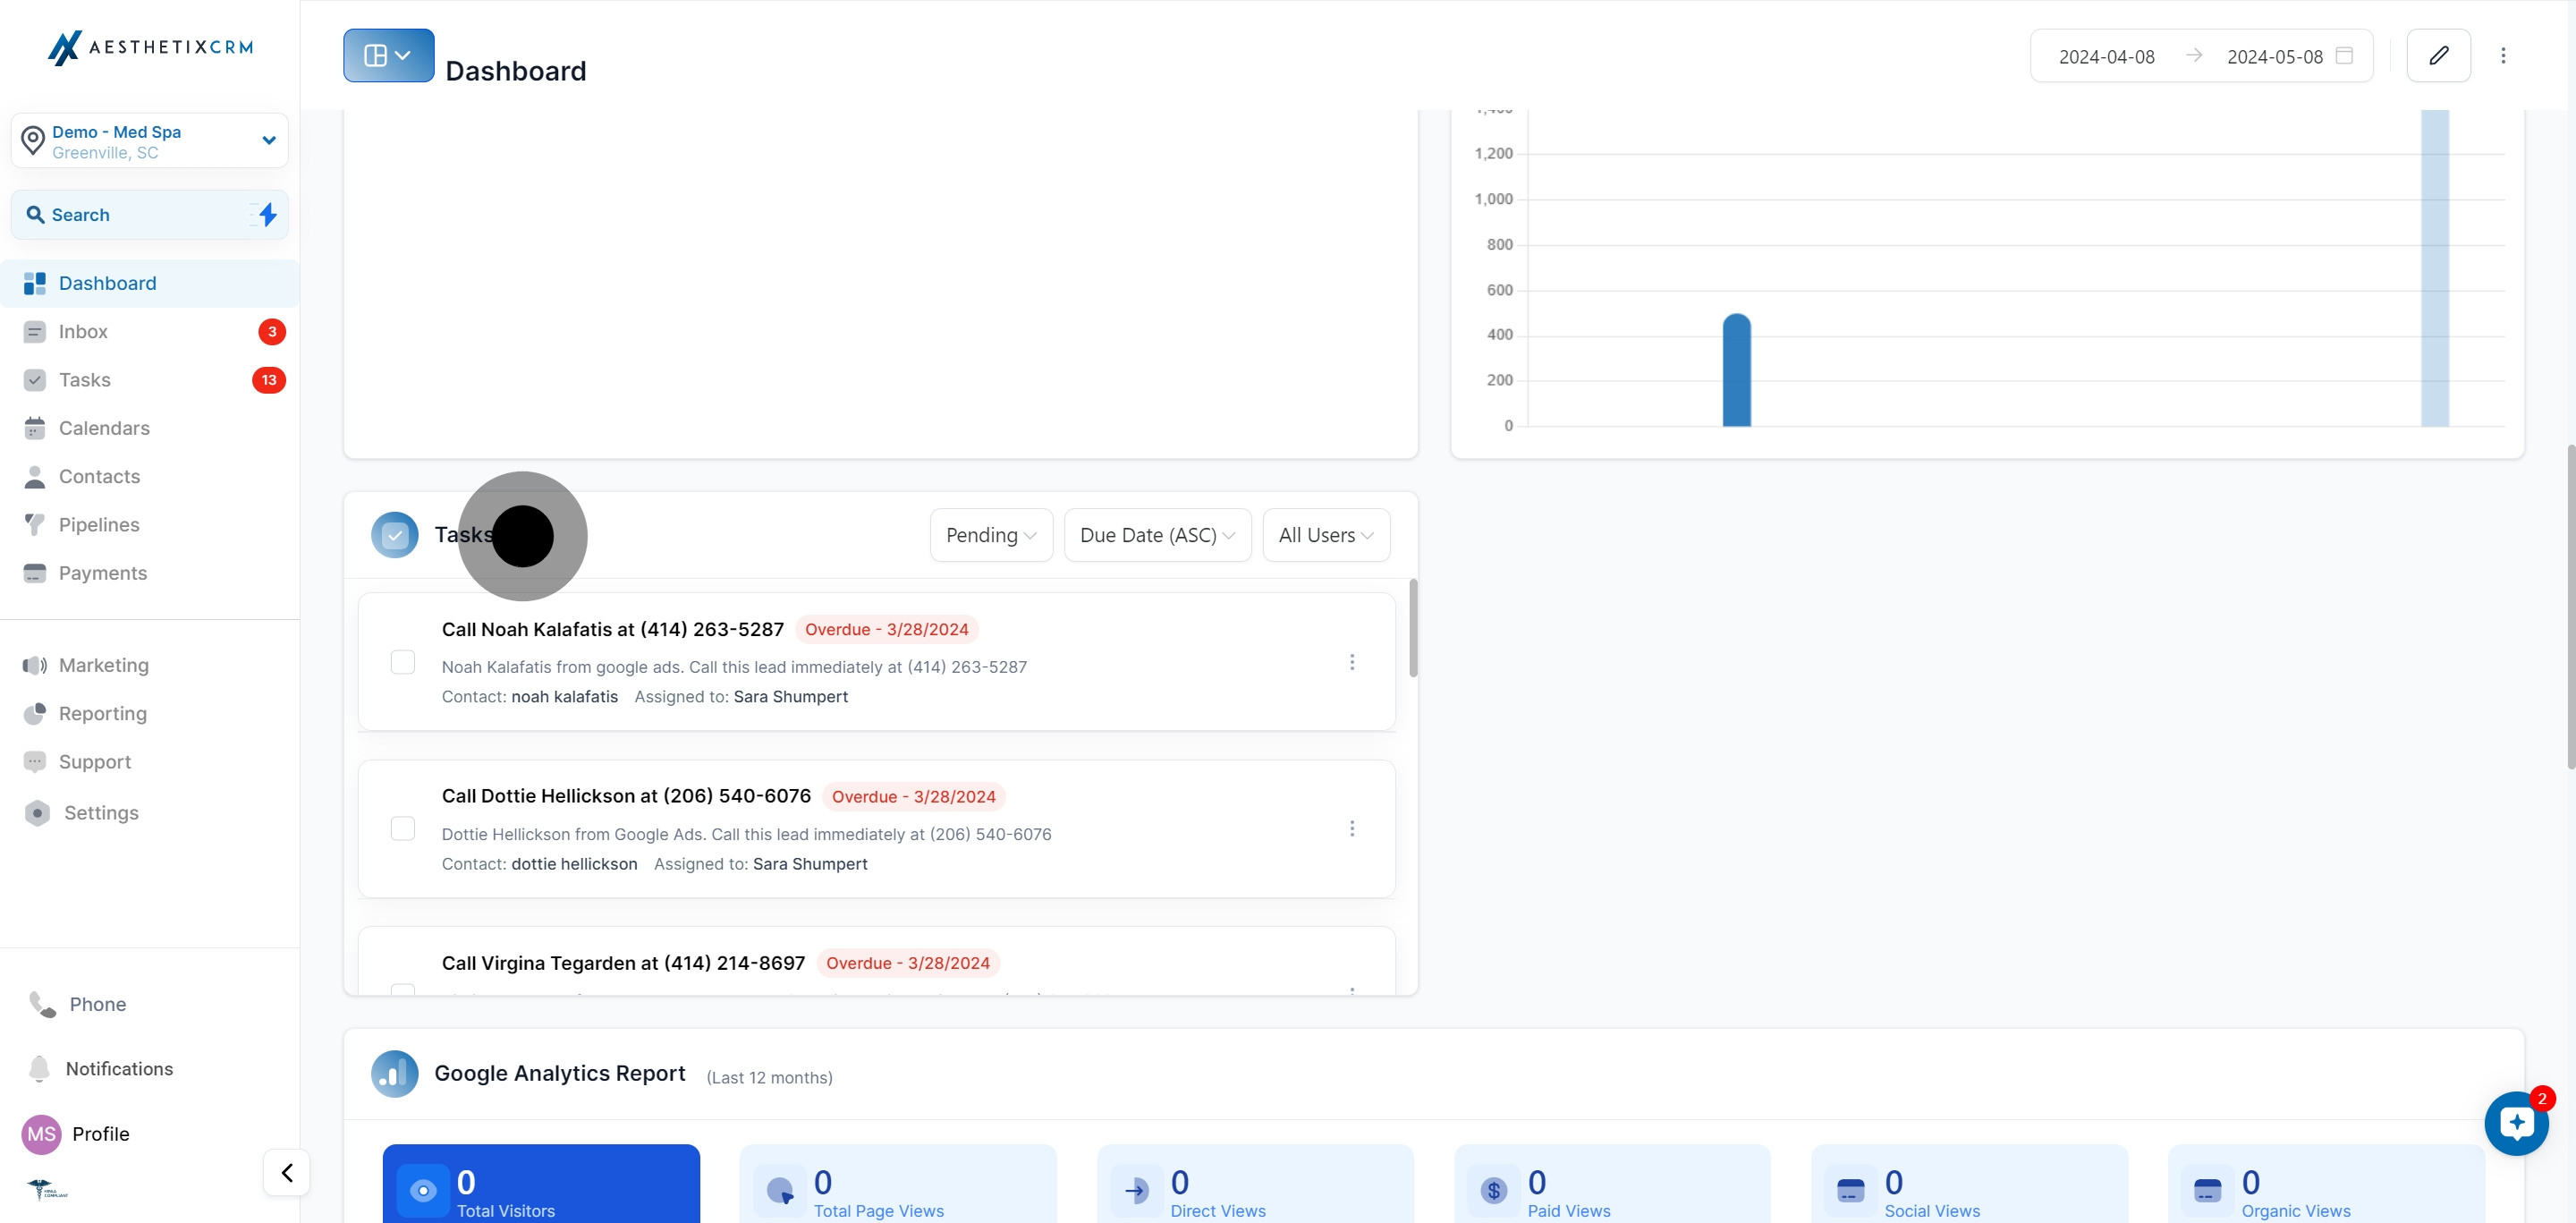Check the Call Noah Kalafatis task

click(x=402, y=662)
